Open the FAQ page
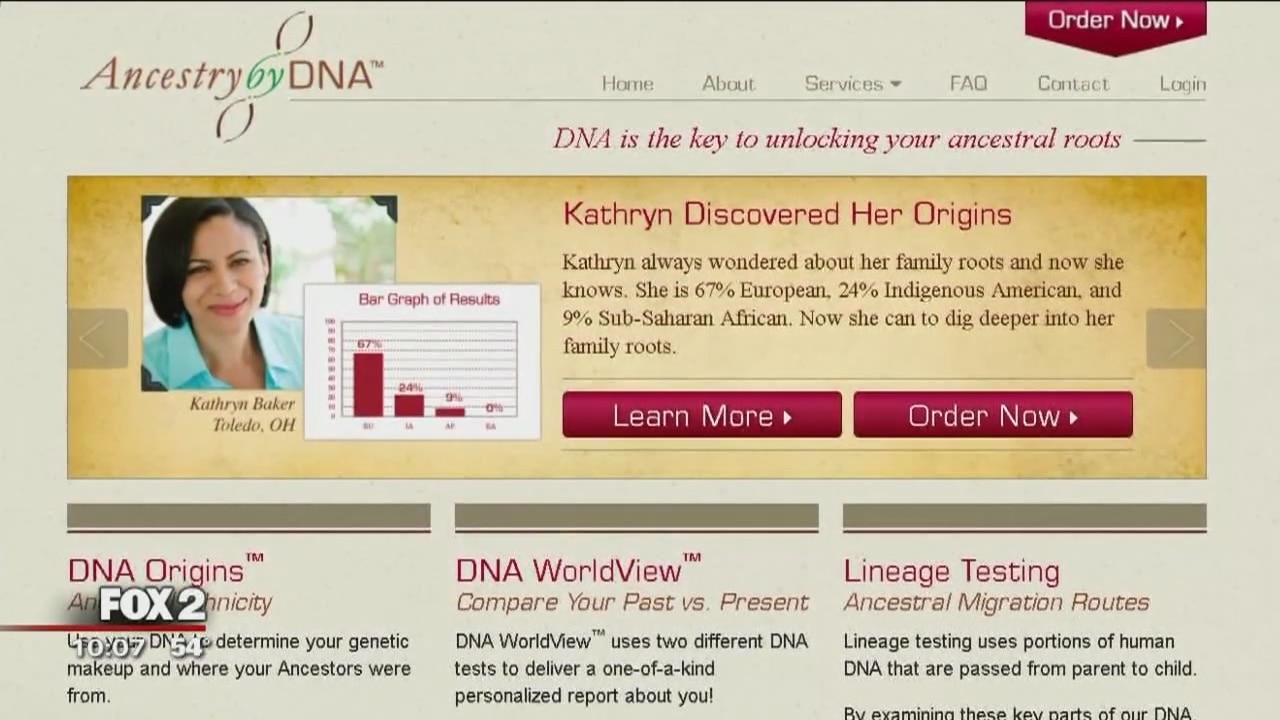1280x720 pixels. pyautogui.click(x=968, y=84)
